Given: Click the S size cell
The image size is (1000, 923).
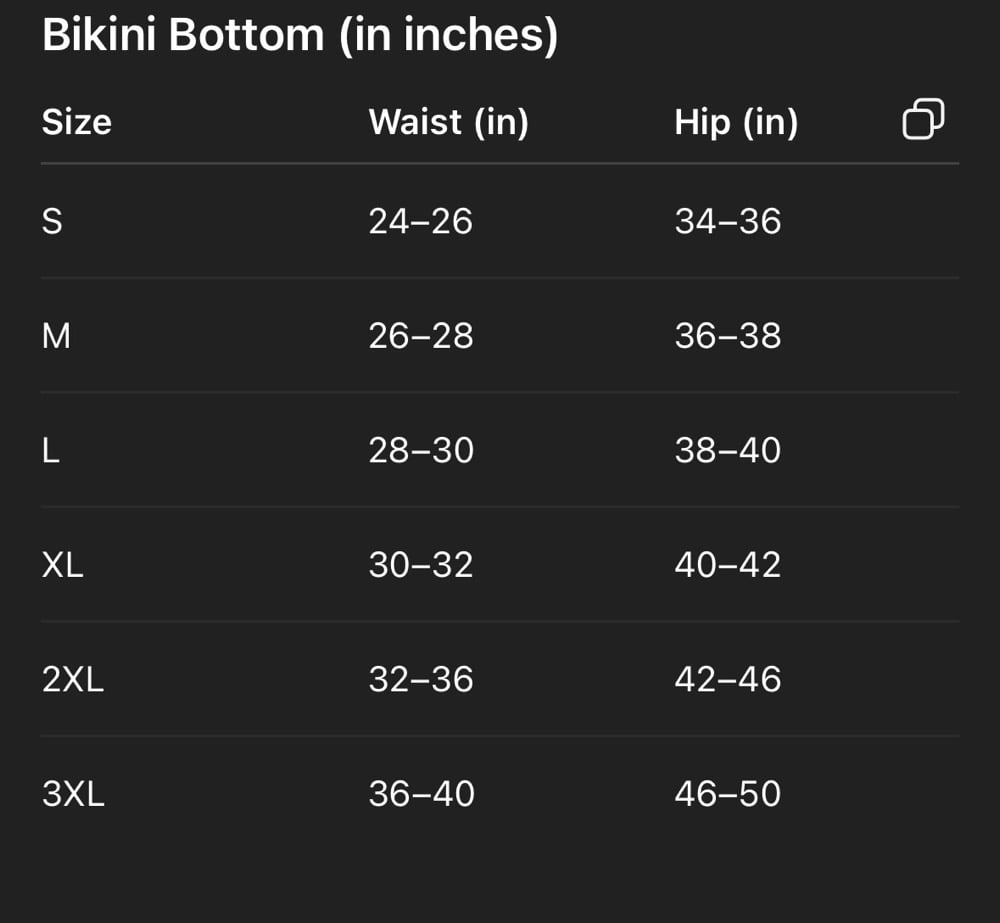Looking at the screenshot, I should pos(52,221).
